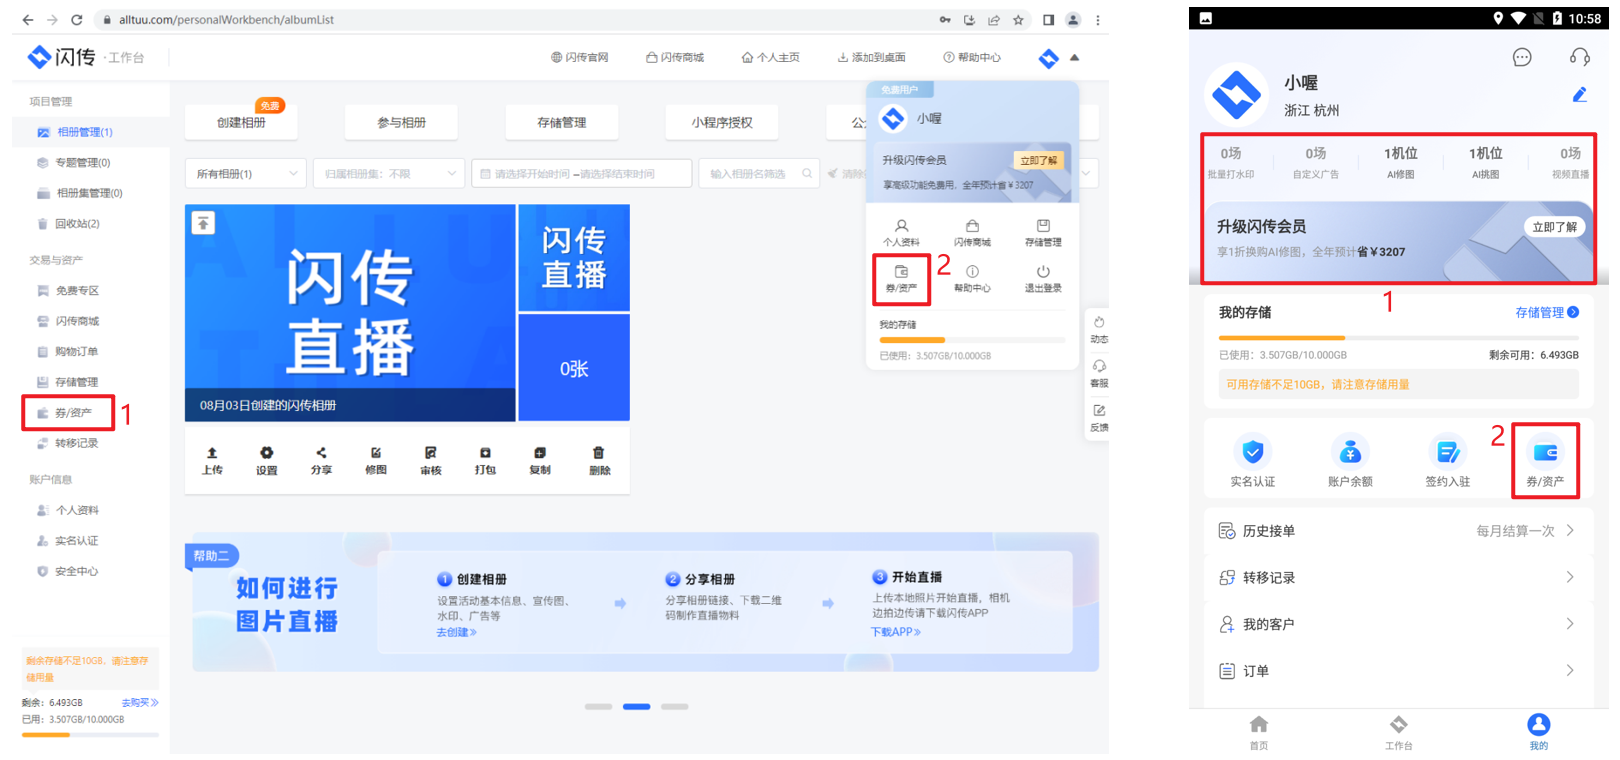Image resolution: width=1620 pixels, height=760 pixels.
Task: Open the 客服 headset floating icon
Action: [1099, 366]
